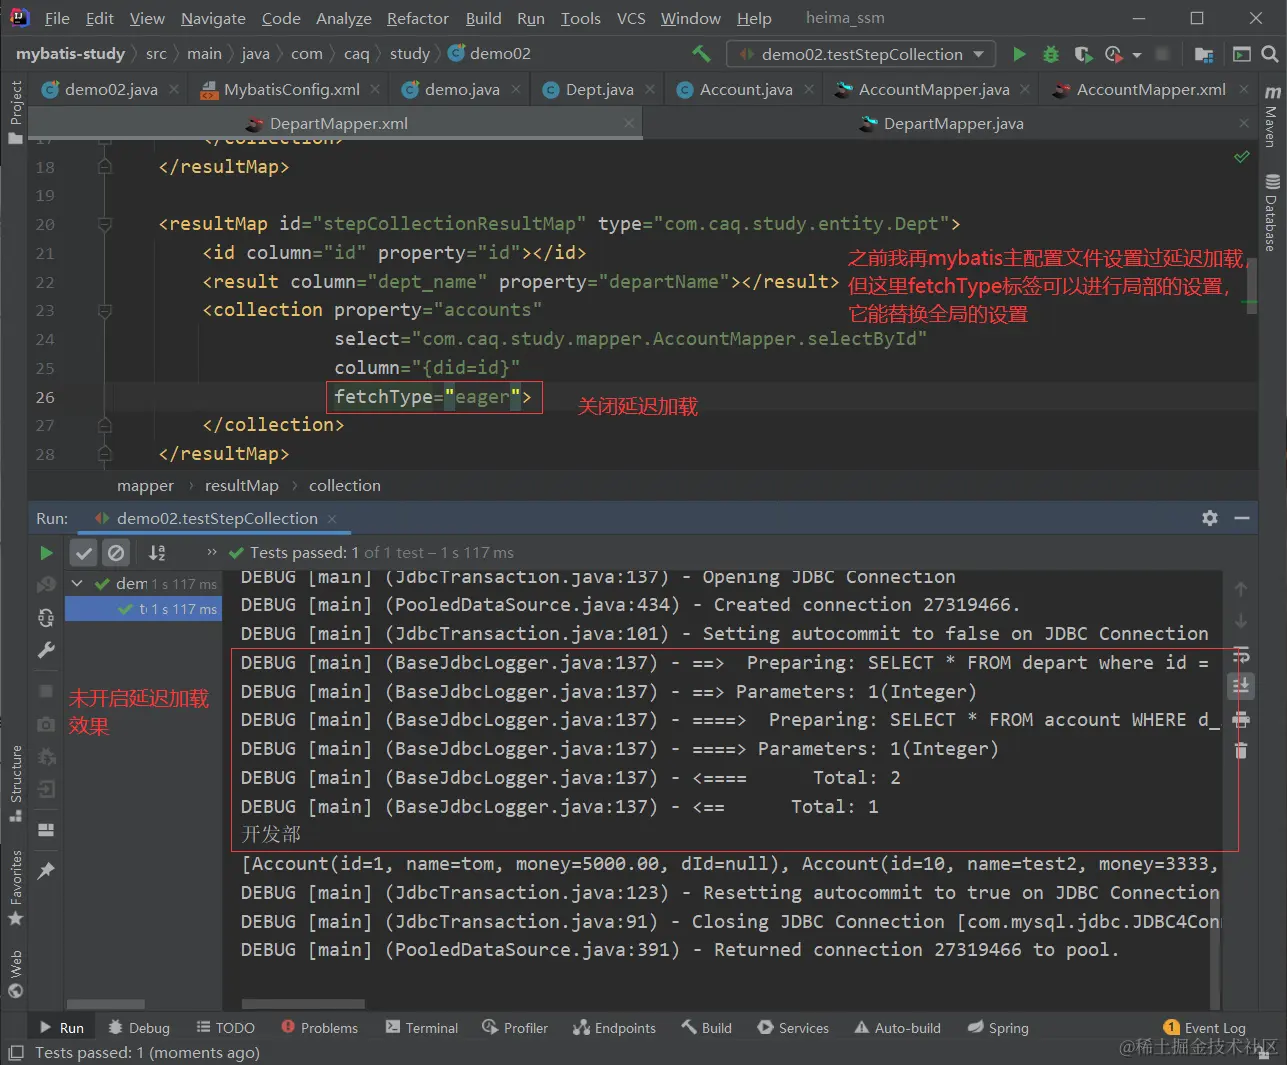Open the Profiler run icon in the toolbar

tap(1114, 54)
